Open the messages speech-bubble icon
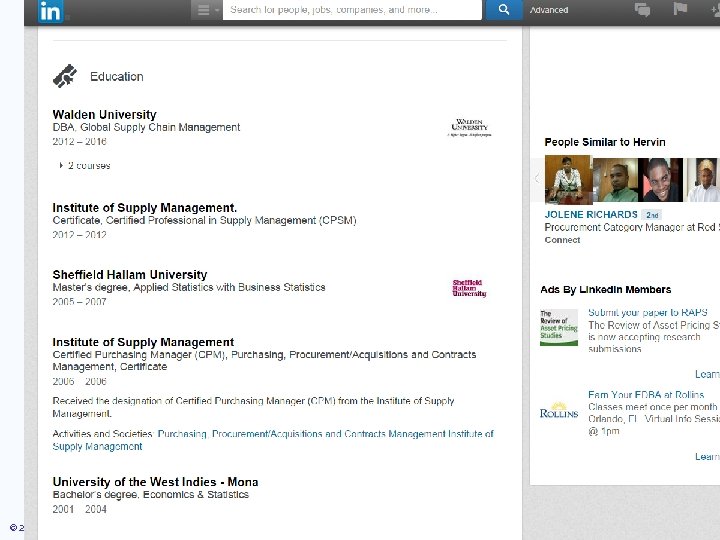 (x=643, y=10)
